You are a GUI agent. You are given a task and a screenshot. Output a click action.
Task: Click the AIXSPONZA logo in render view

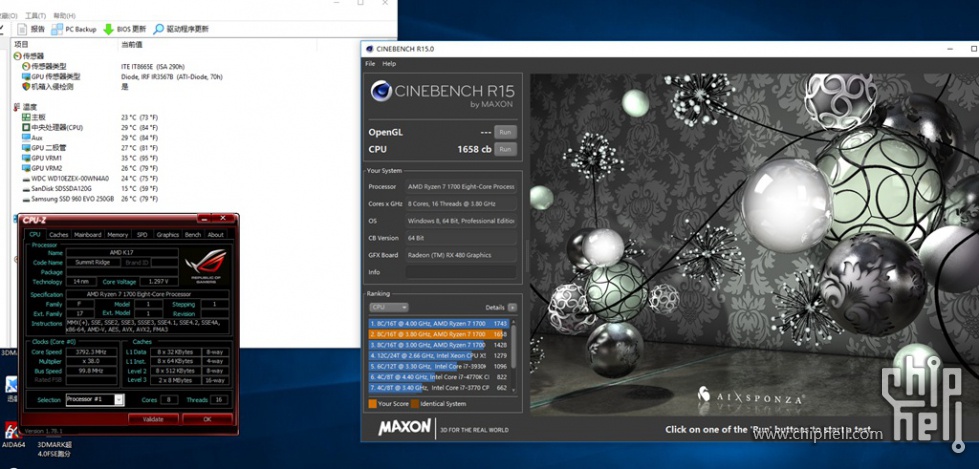(x=750, y=397)
